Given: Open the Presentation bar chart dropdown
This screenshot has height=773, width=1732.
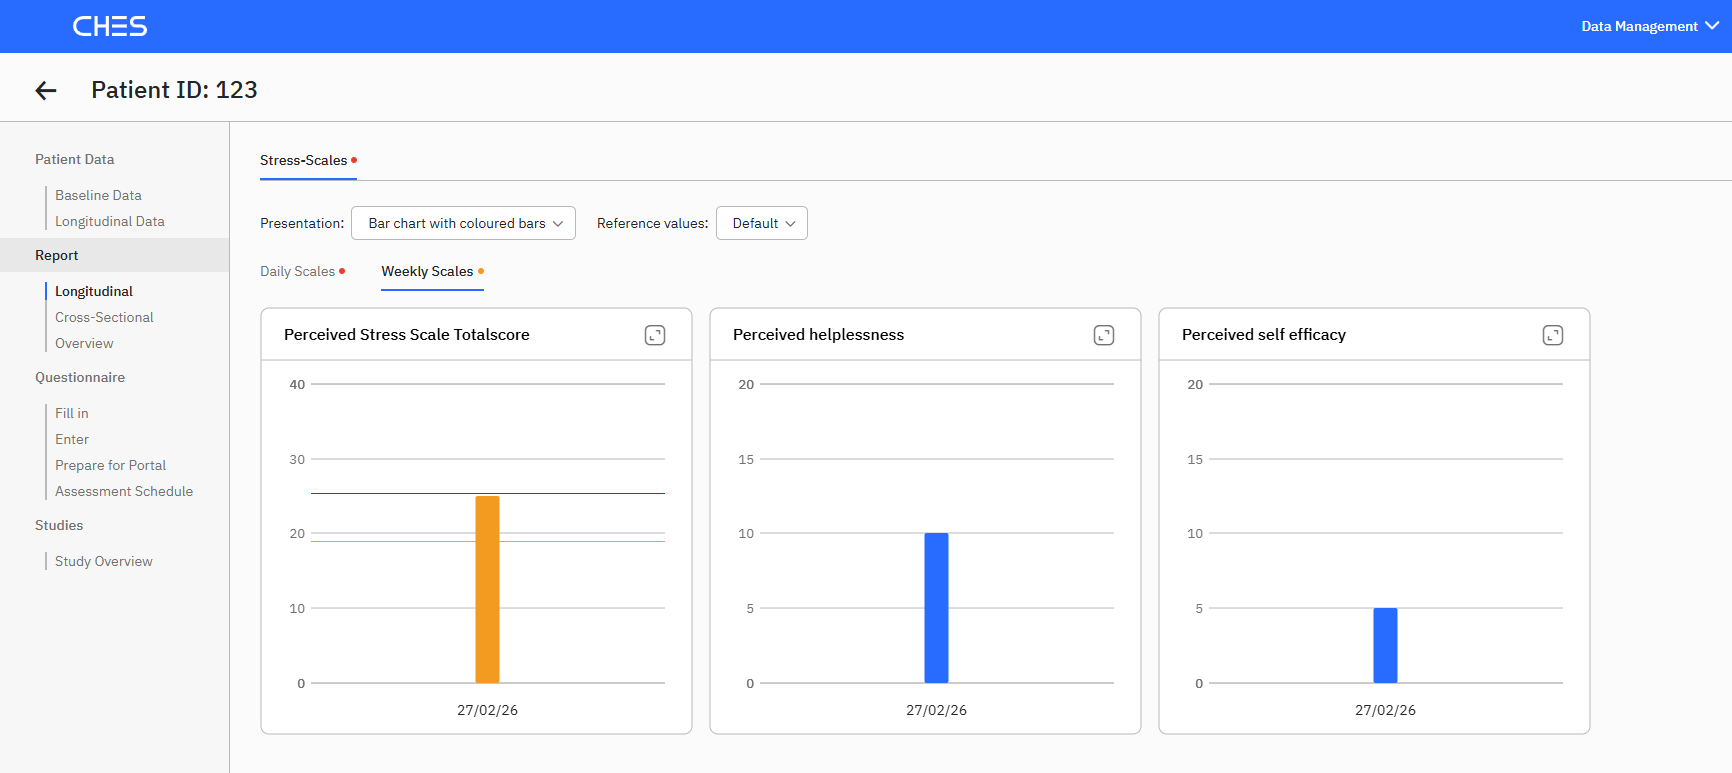Looking at the screenshot, I should tap(463, 223).
